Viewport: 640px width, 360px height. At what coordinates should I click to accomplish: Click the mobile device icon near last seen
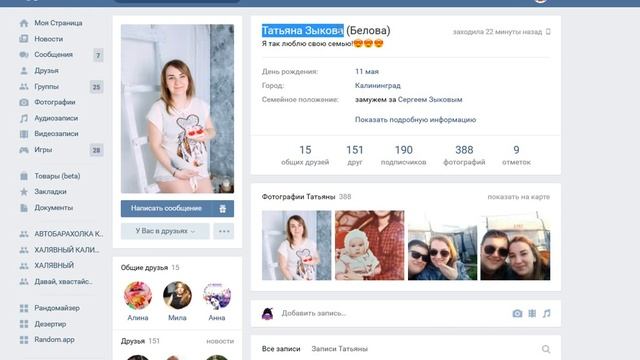[x=548, y=31]
